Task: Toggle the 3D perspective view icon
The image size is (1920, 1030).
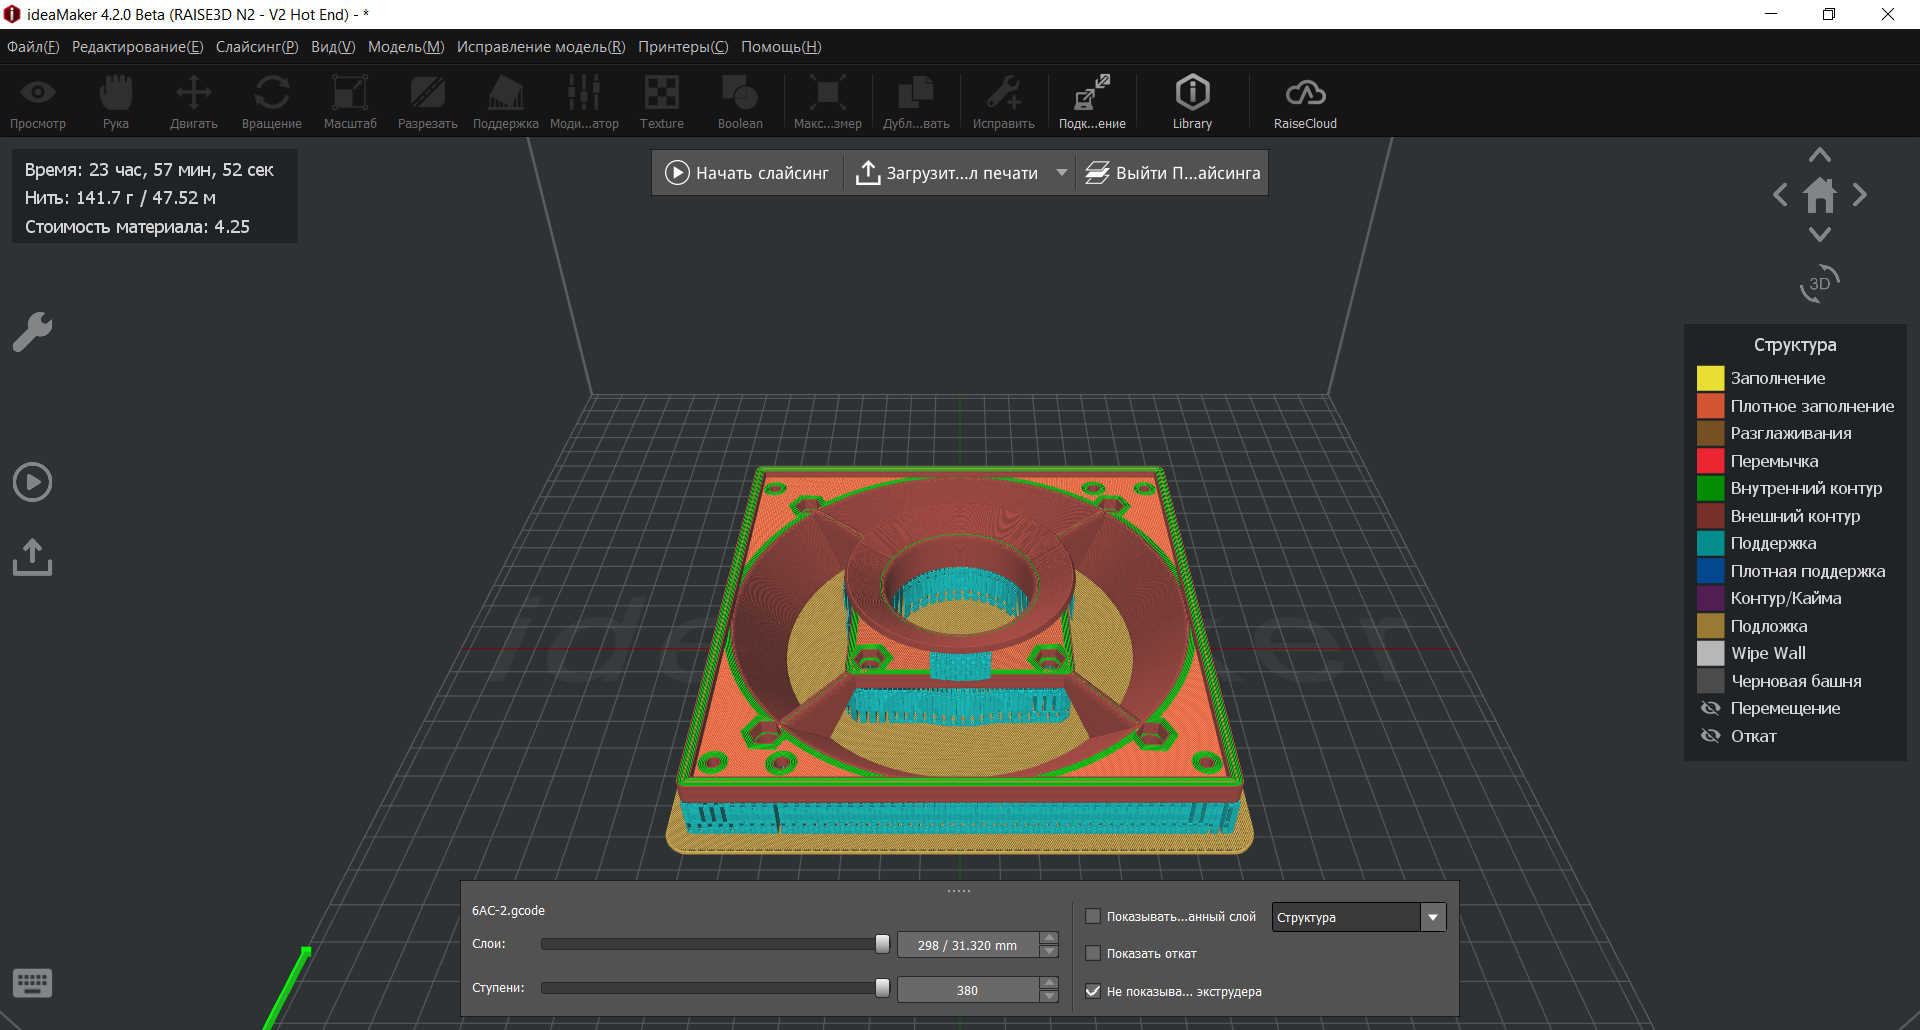Action: click(1819, 283)
